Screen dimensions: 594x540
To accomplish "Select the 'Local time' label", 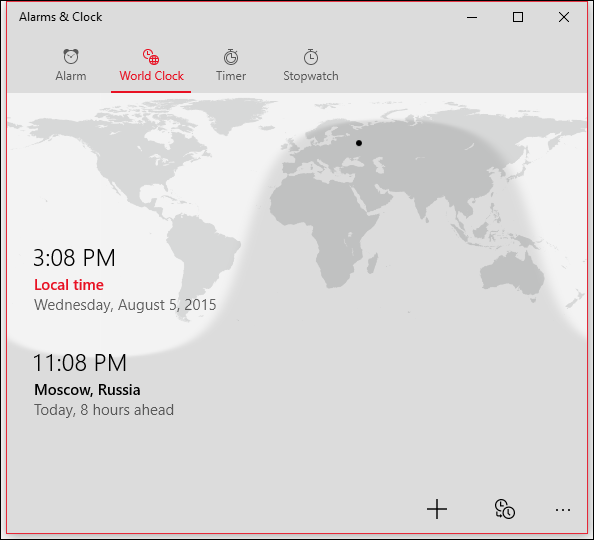I will pyautogui.click(x=69, y=285).
